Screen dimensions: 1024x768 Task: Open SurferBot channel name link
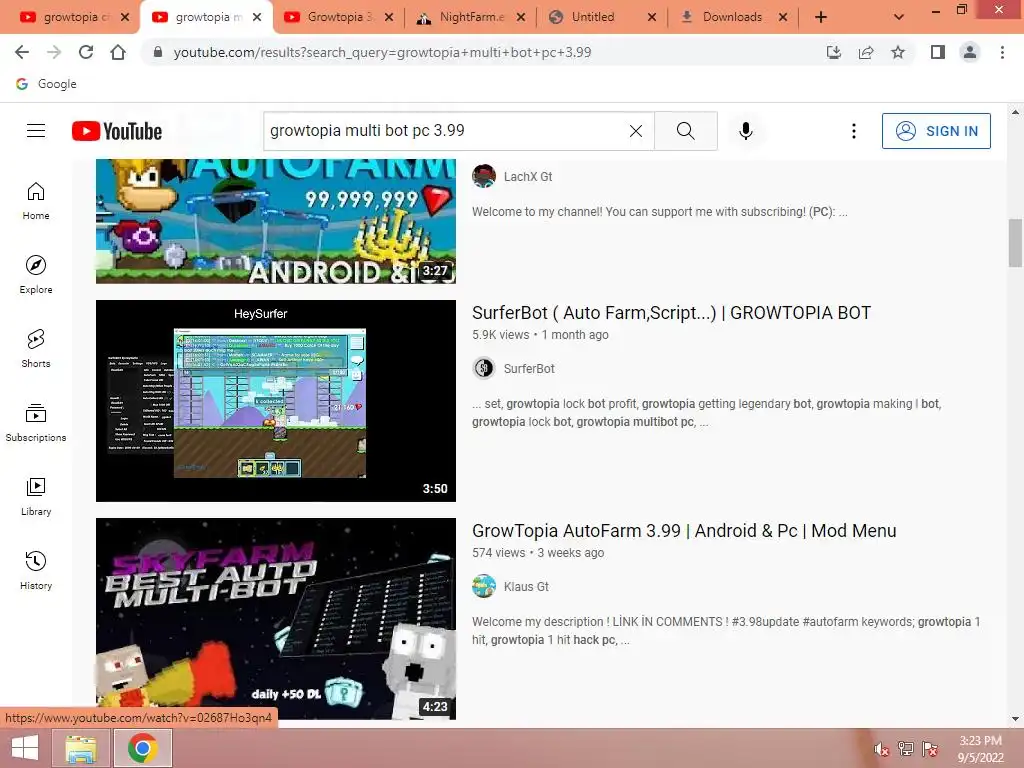tap(529, 368)
